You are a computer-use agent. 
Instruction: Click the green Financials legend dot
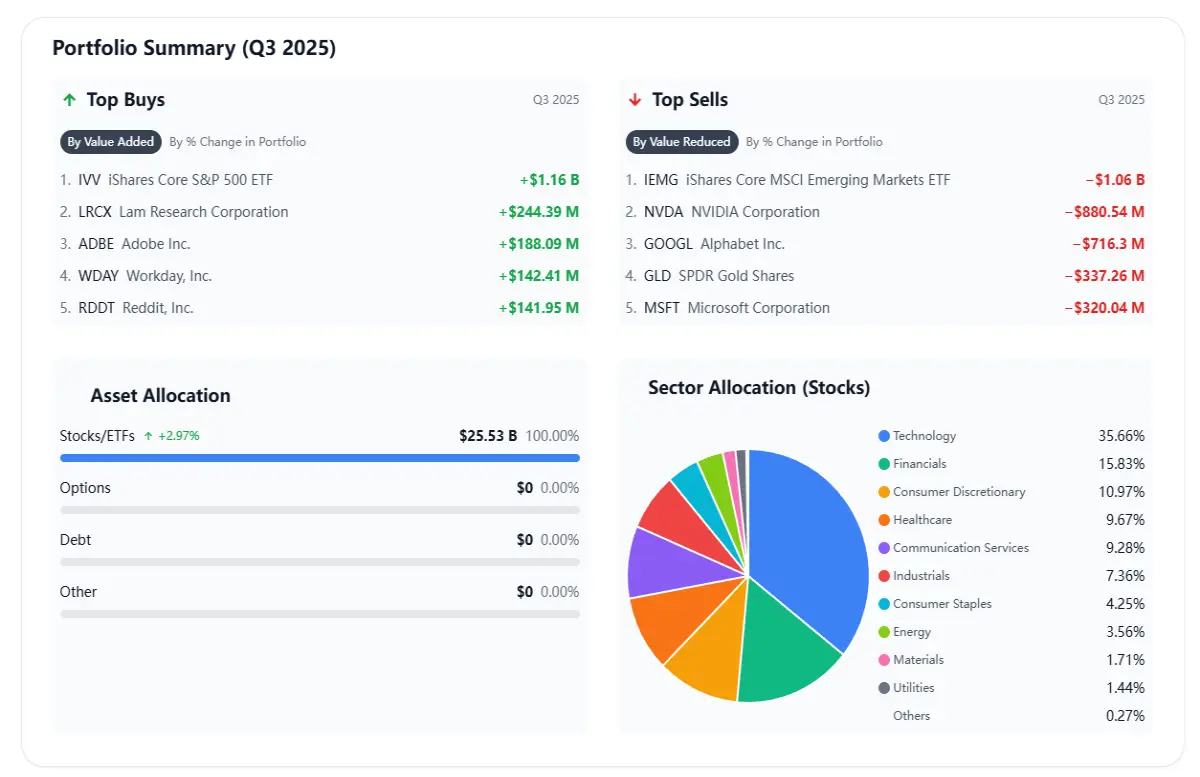884,464
